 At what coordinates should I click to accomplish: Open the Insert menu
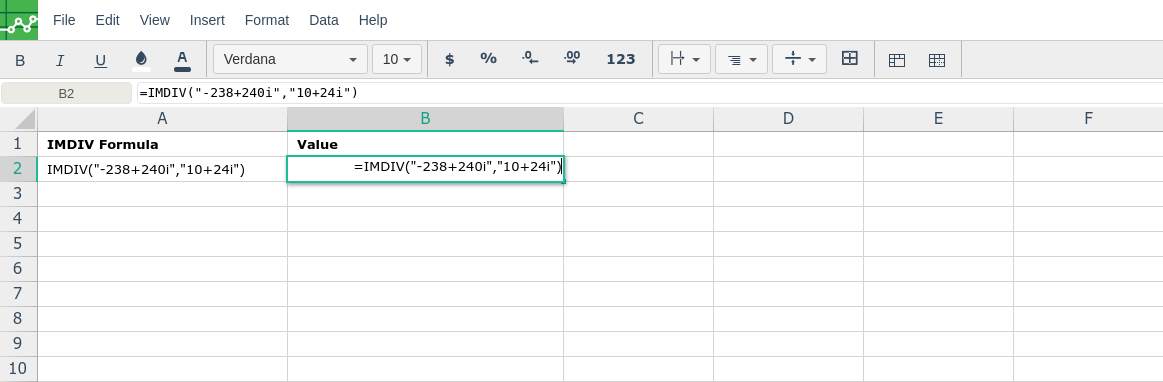(208, 20)
